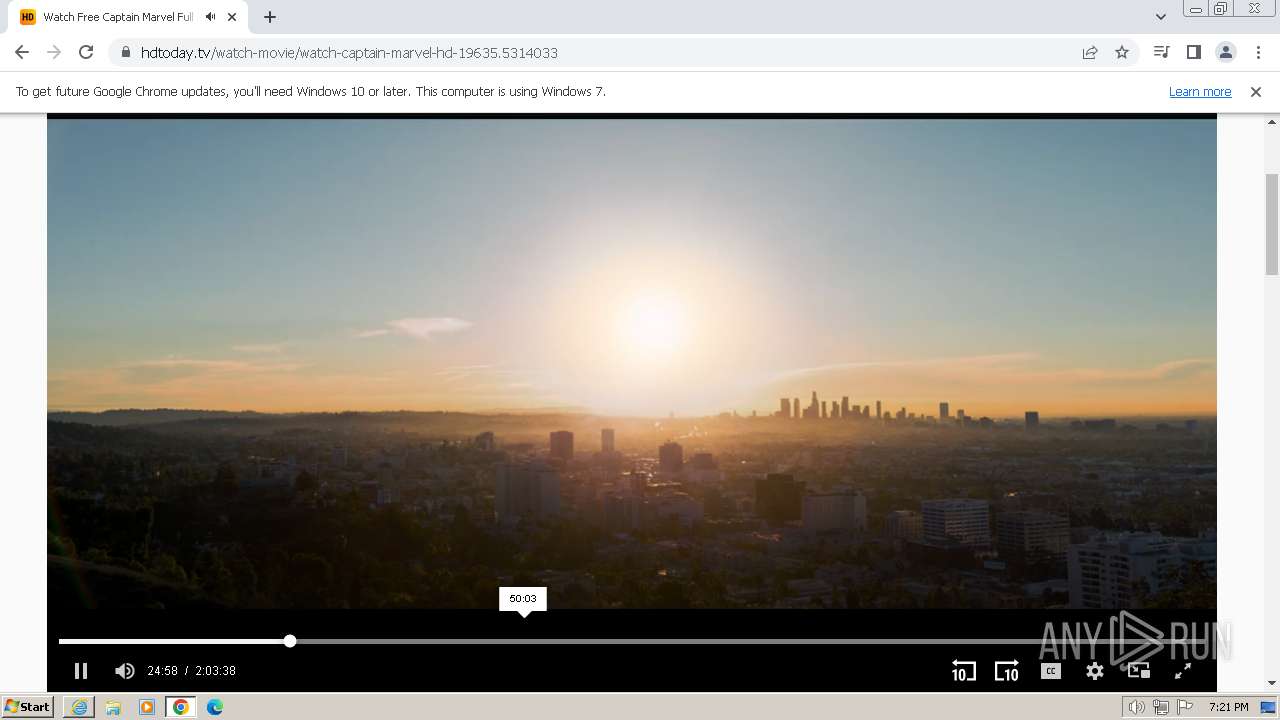Open the system tray volume control

pyautogui.click(x=1137, y=707)
